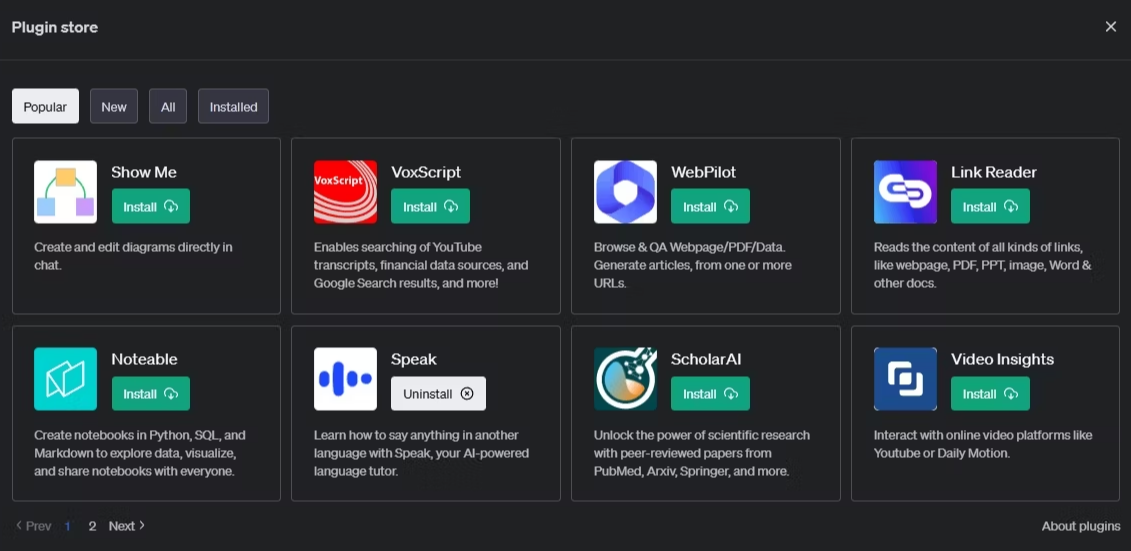Click 'Unlock the power of scientific research' description
Image resolution: width=1131 pixels, height=551 pixels.
coord(702,454)
